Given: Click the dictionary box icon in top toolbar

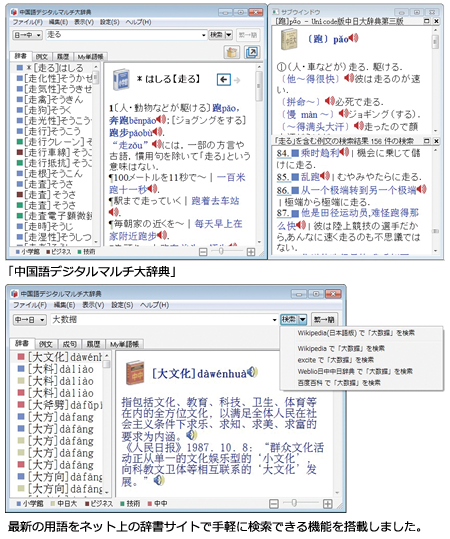Looking at the screenshot, I should (x=232, y=52).
